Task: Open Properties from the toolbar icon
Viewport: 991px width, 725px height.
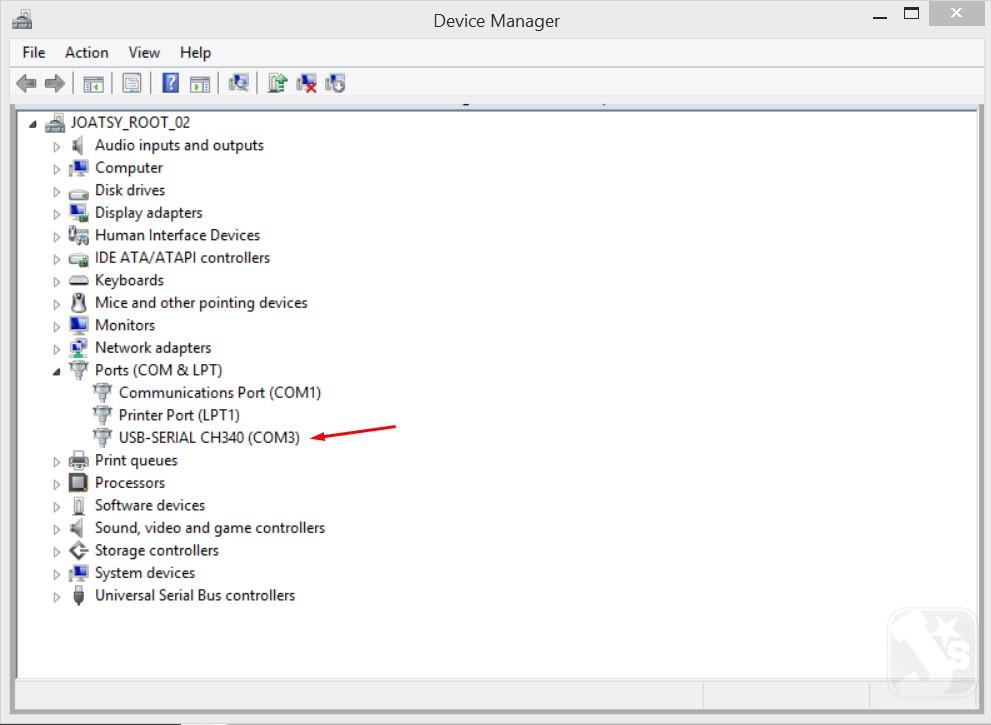Action: coord(131,83)
